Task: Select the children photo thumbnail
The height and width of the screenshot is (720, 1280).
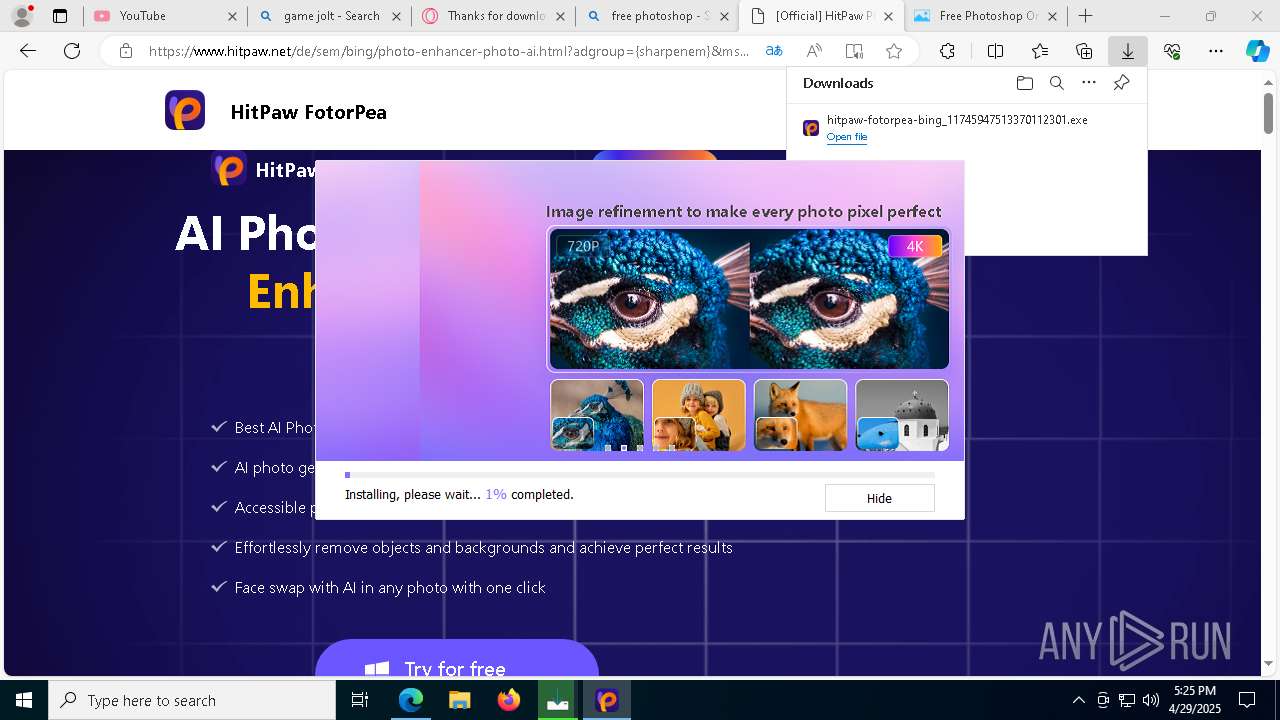Action: 698,415
